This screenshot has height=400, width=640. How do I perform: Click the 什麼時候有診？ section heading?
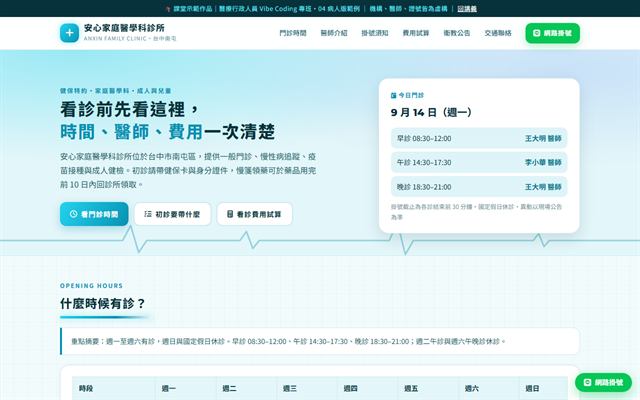103,303
